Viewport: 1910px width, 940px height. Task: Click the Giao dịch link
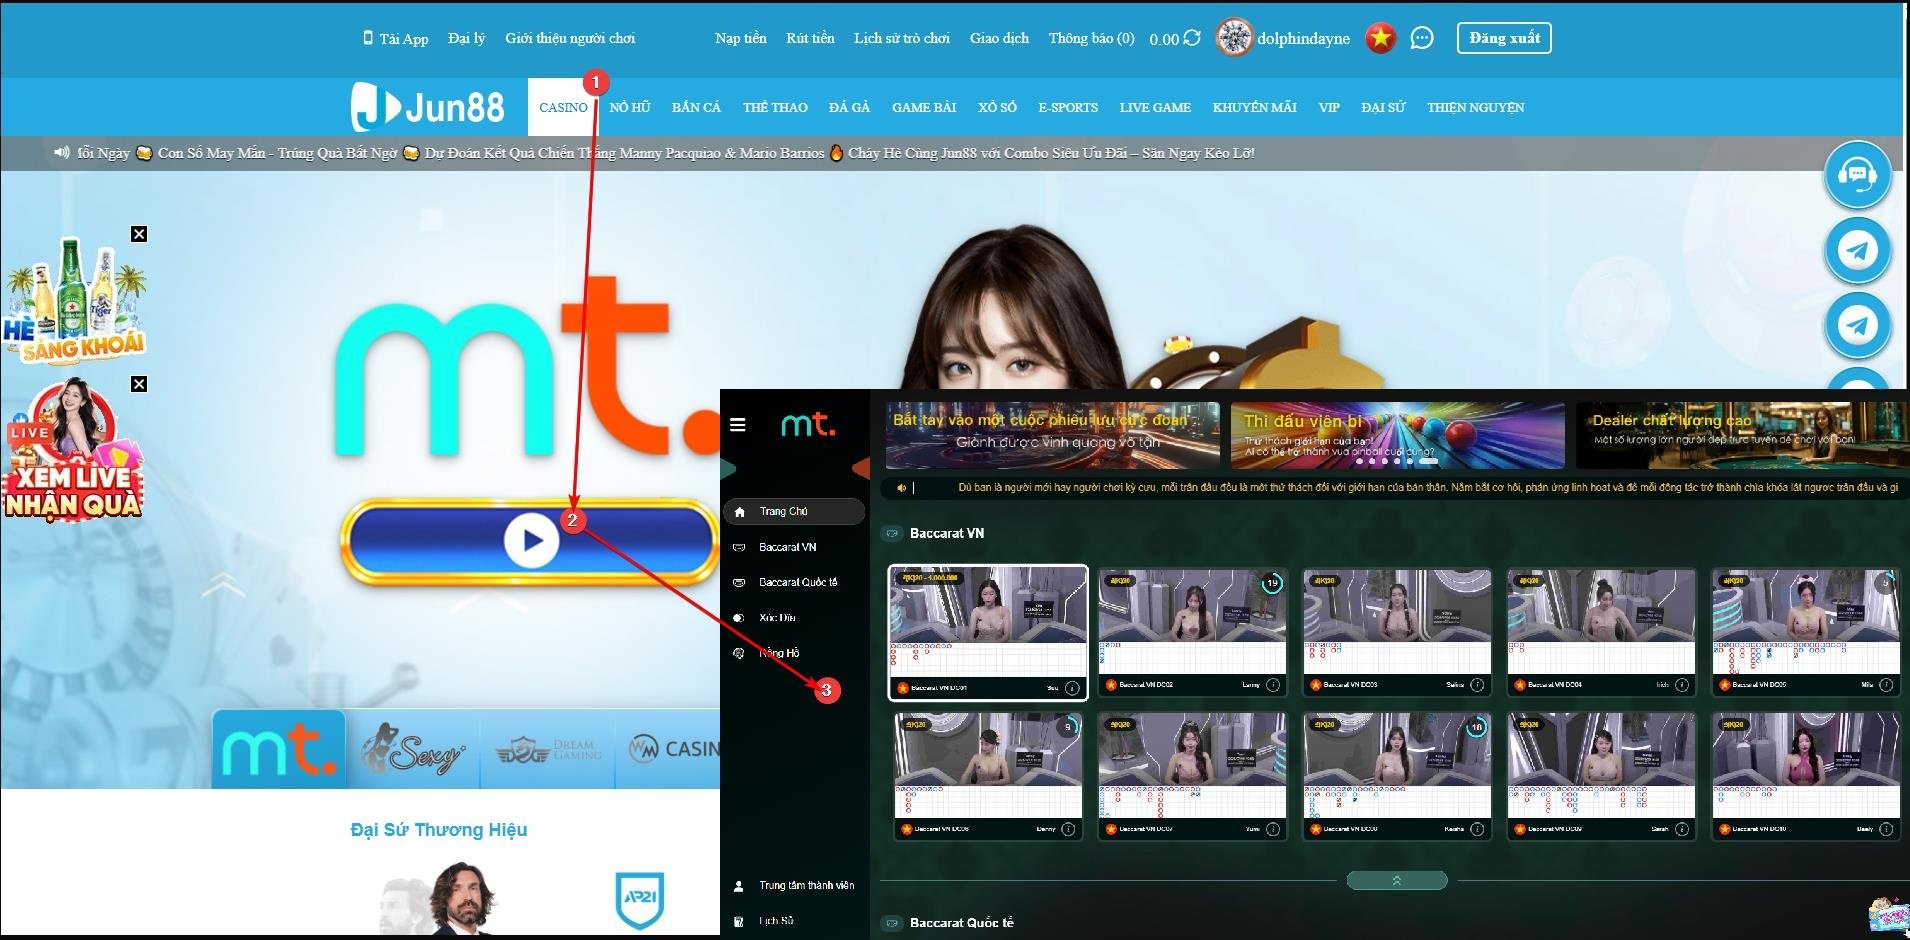(999, 38)
